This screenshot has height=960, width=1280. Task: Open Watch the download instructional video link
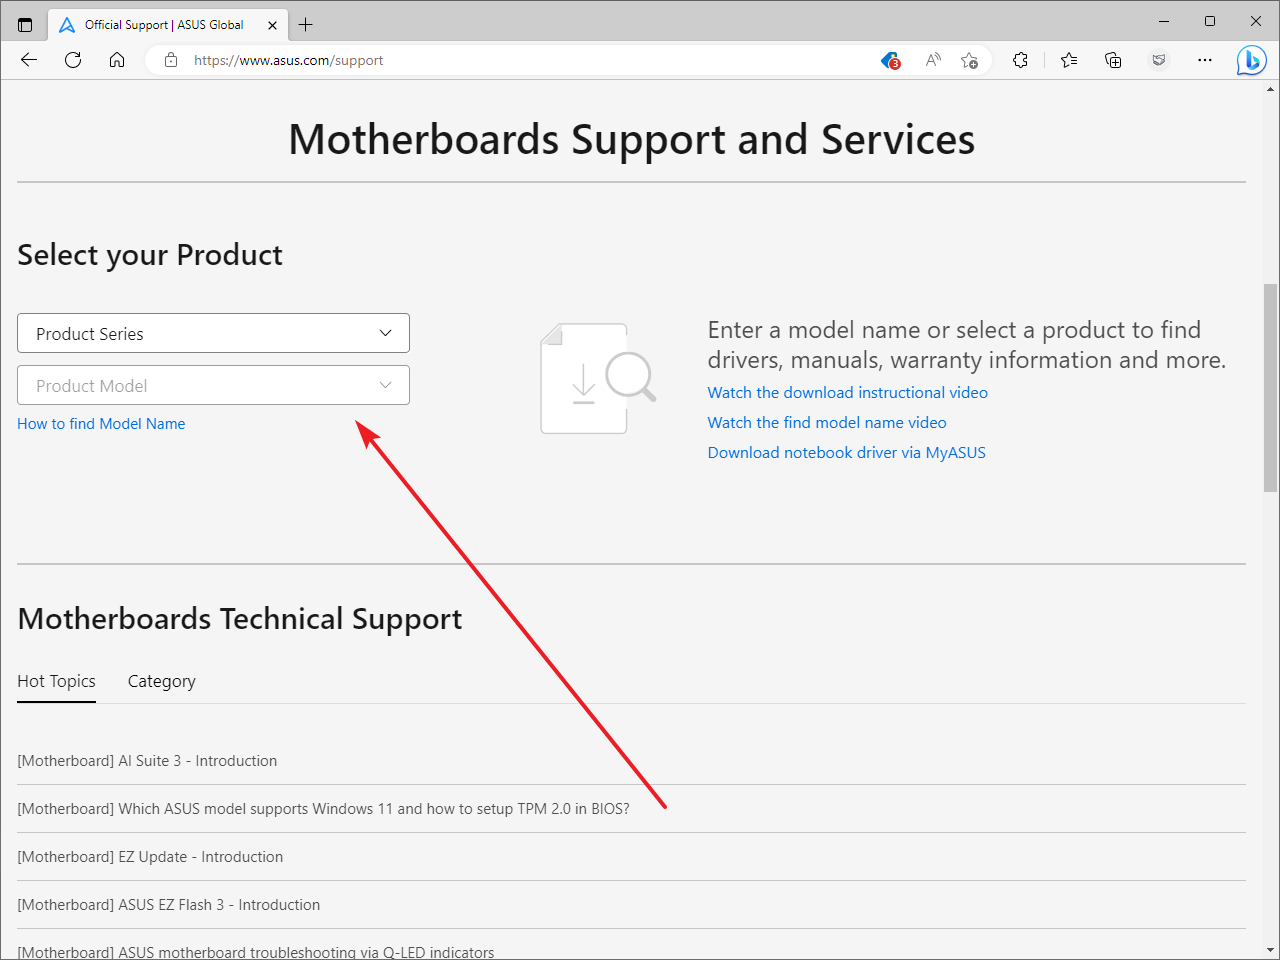point(848,393)
